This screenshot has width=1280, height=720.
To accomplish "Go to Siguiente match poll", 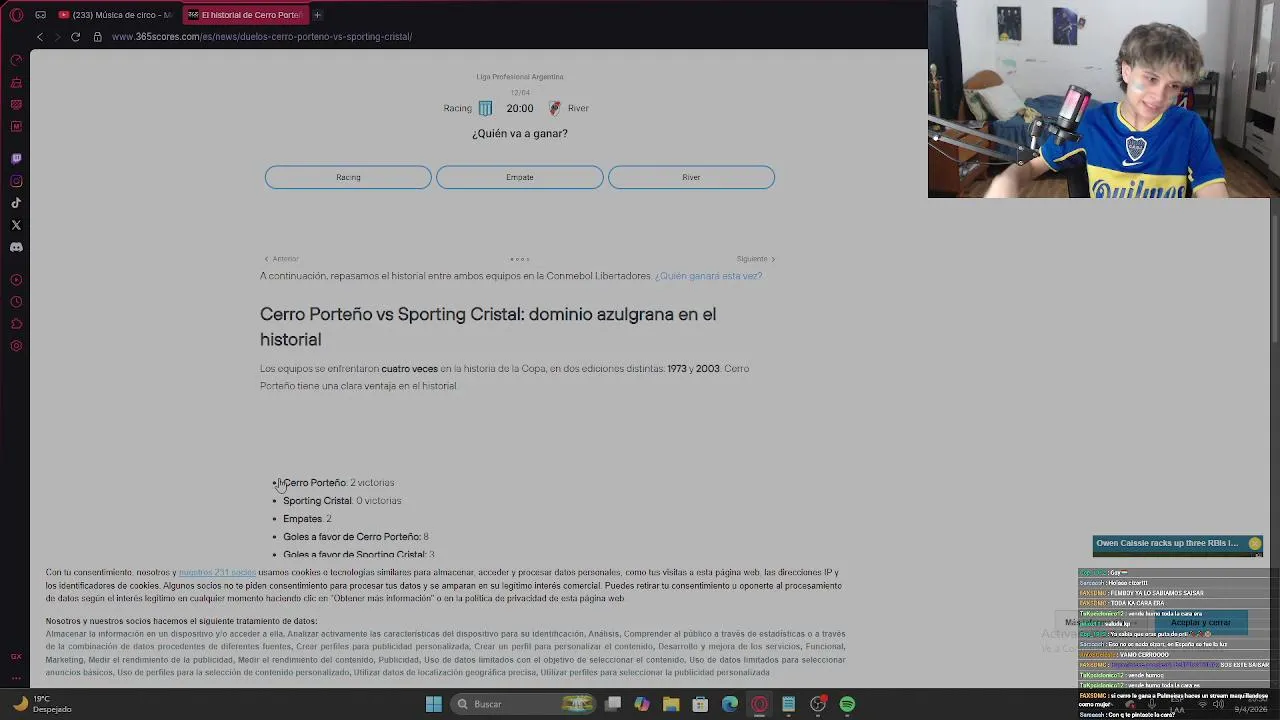I will coord(756,259).
